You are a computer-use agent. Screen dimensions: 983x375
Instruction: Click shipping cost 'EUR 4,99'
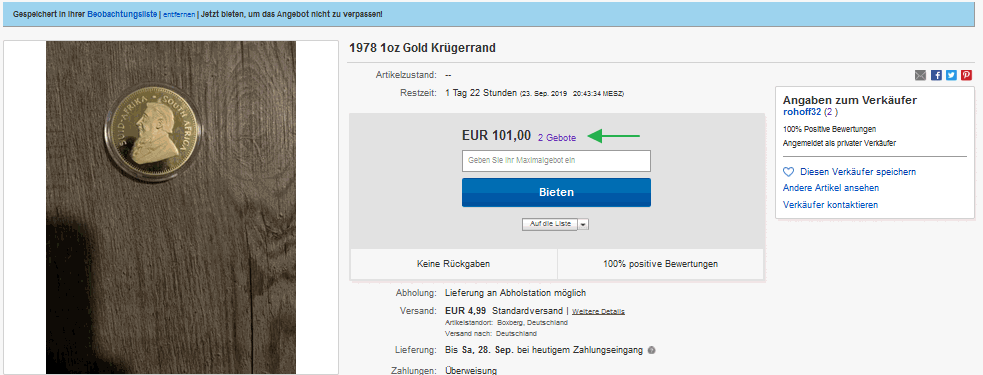pyautogui.click(x=466, y=310)
